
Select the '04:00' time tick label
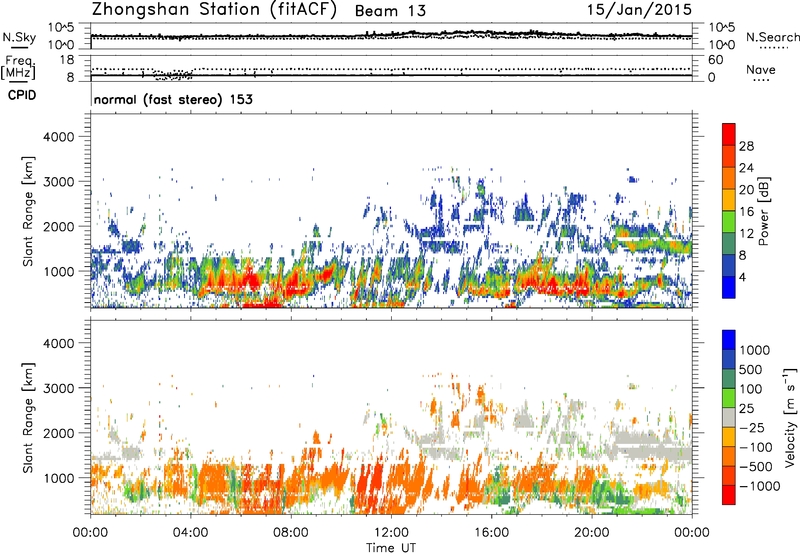190,533
